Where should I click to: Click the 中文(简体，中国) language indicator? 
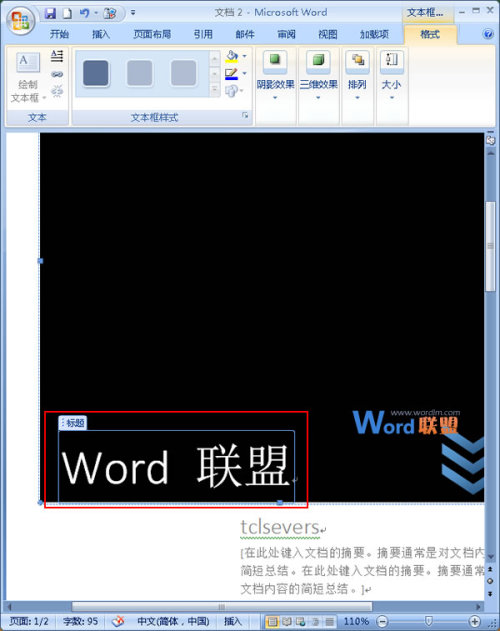pyautogui.click(x=173, y=621)
